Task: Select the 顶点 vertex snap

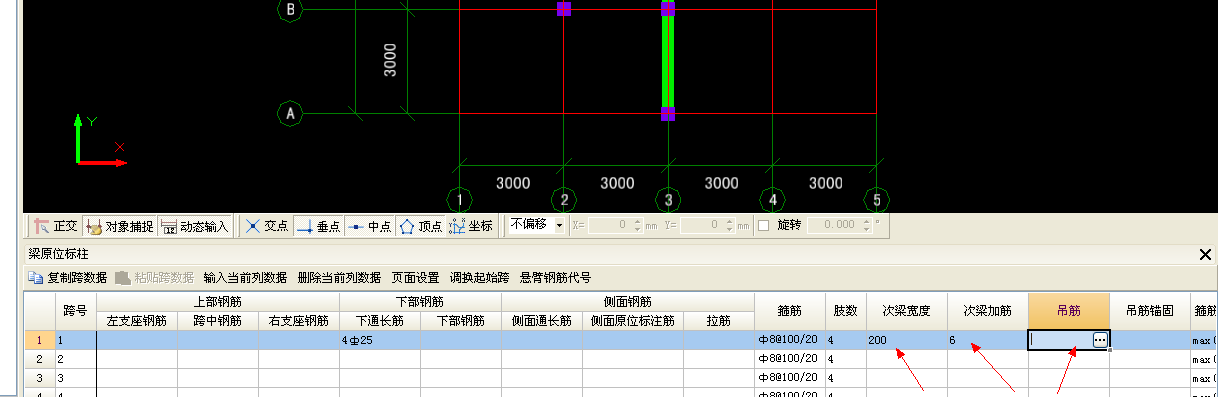Action: pyautogui.click(x=421, y=226)
